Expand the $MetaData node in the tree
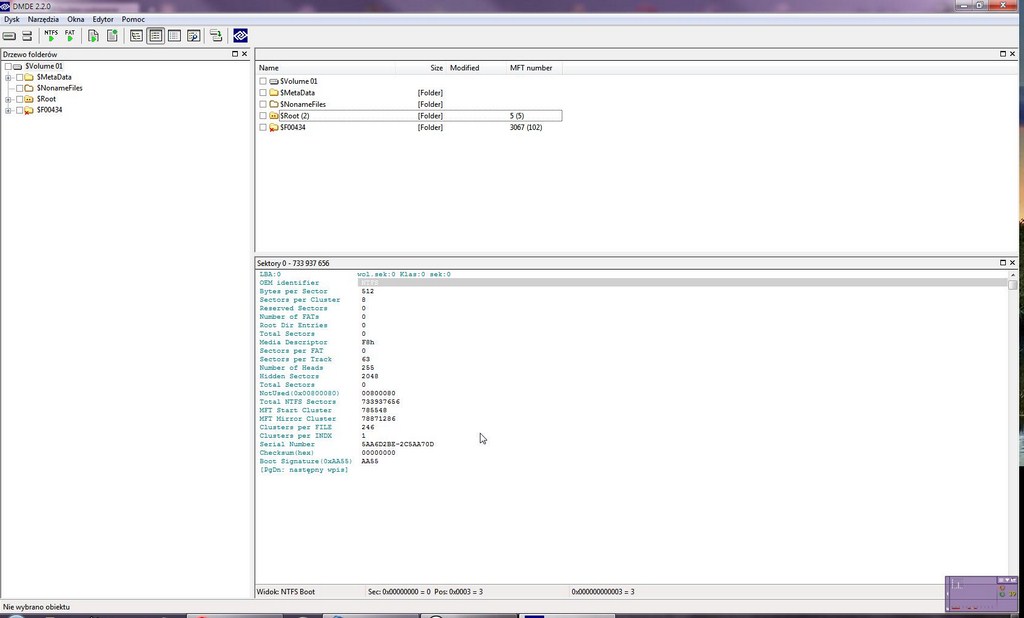 [8, 77]
